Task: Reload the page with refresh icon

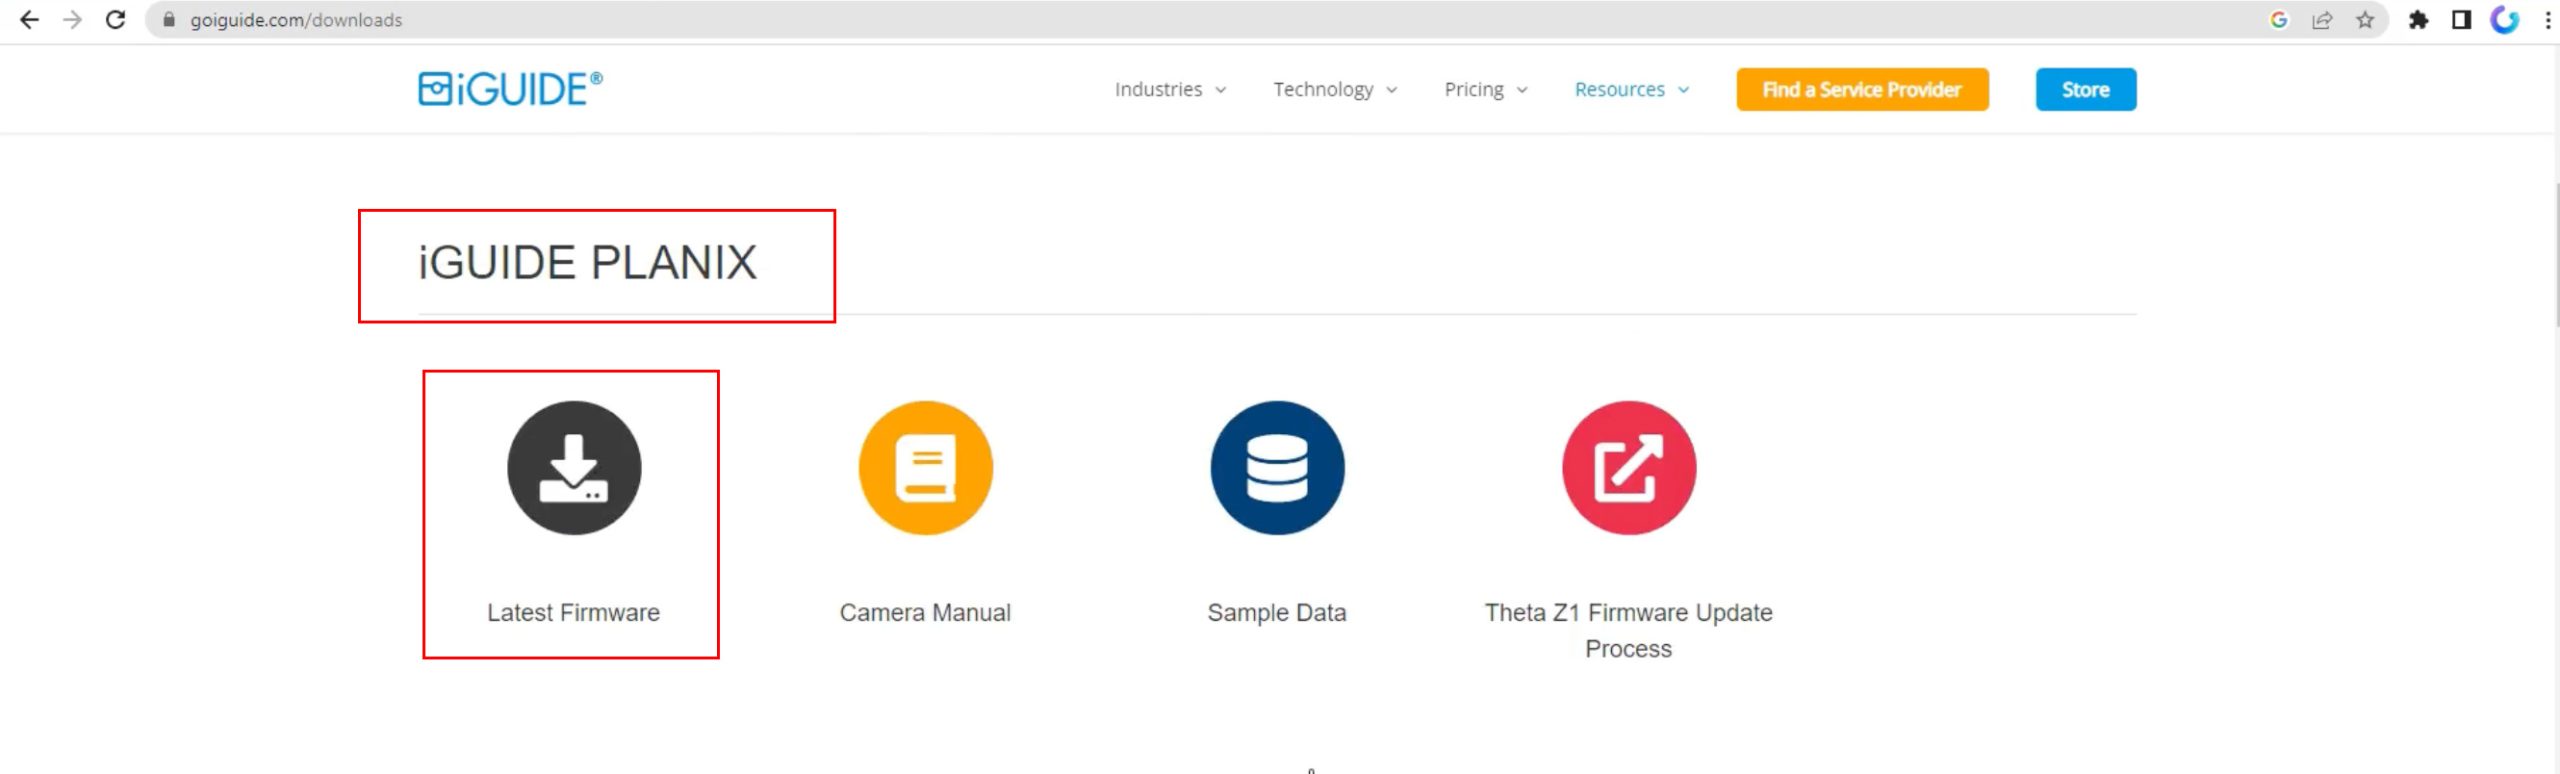Action: tap(116, 20)
